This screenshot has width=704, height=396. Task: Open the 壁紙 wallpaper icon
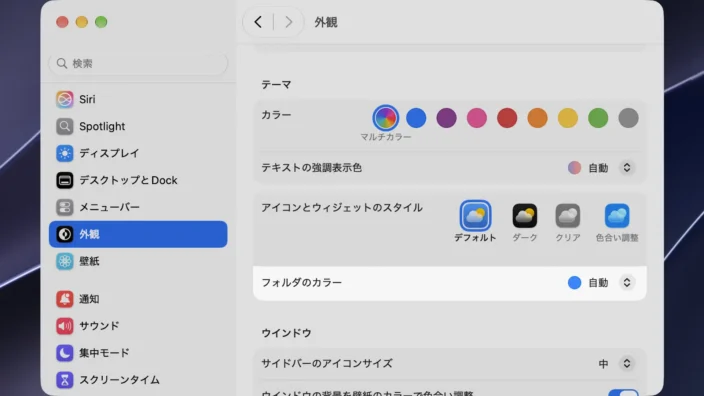point(65,261)
